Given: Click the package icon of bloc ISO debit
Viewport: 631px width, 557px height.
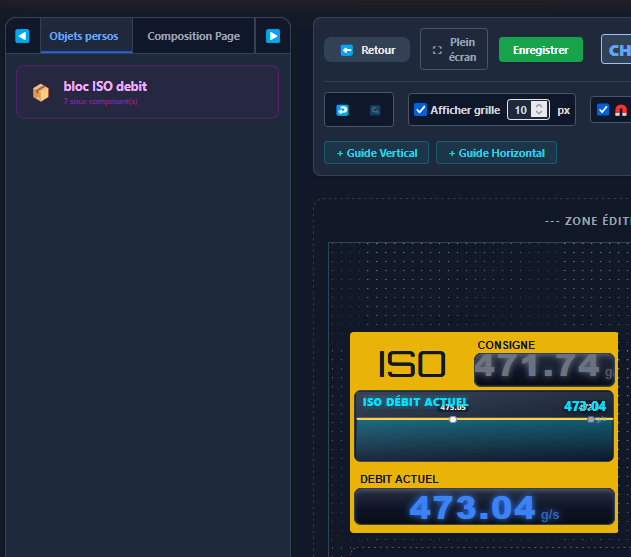Looking at the screenshot, I should click(41, 93).
